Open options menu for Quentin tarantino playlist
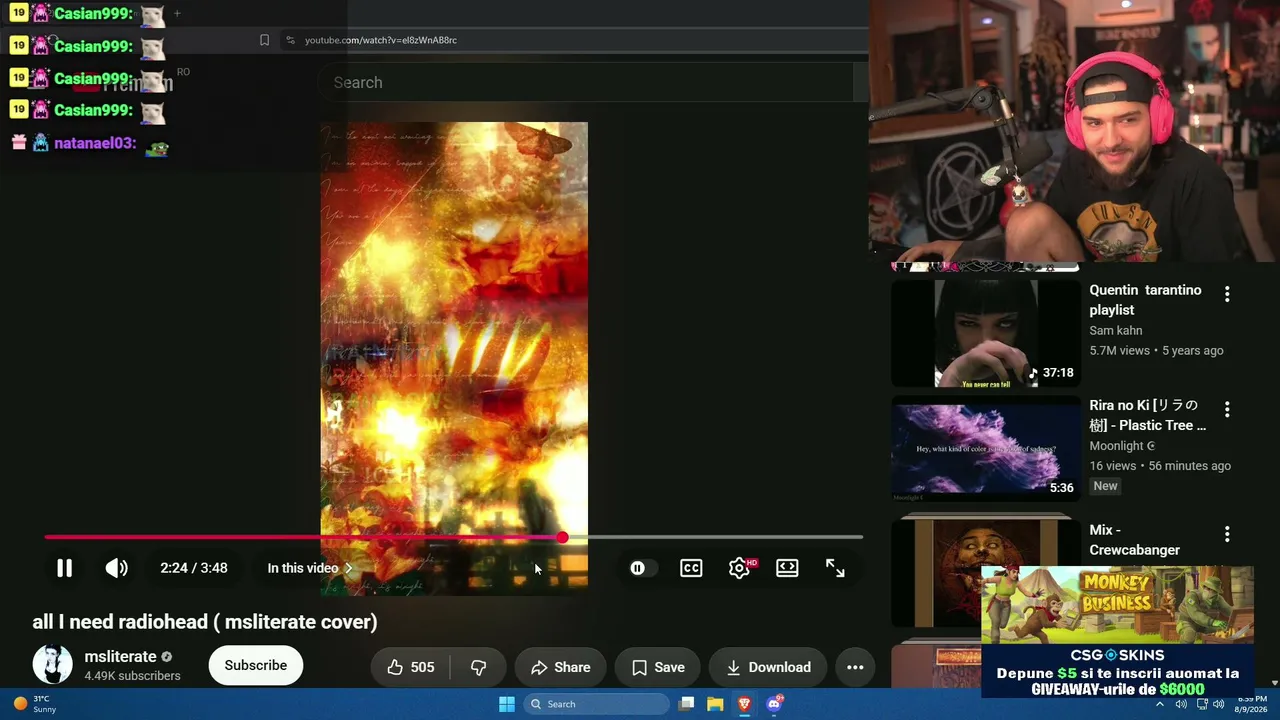 [1227, 294]
